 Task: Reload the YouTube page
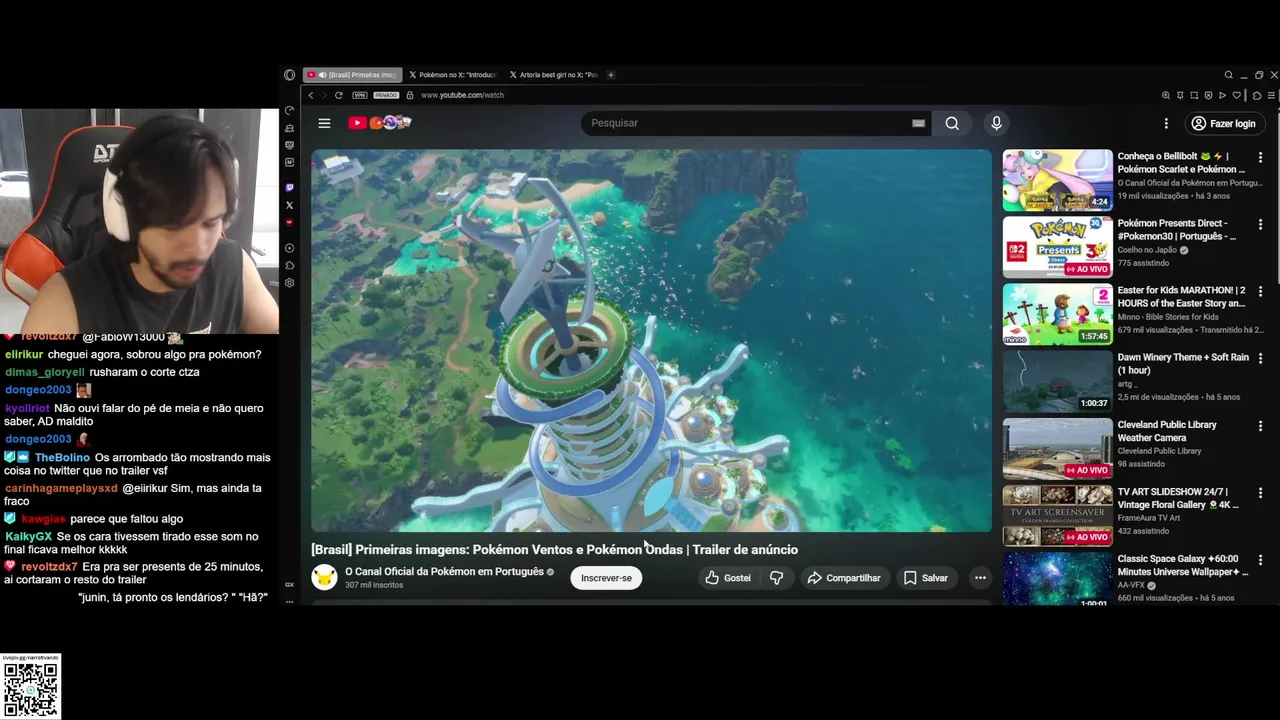tap(339, 95)
